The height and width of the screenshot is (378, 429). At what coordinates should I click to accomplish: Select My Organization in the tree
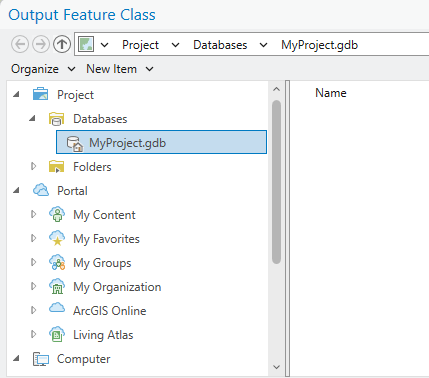[x=117, y=287]
